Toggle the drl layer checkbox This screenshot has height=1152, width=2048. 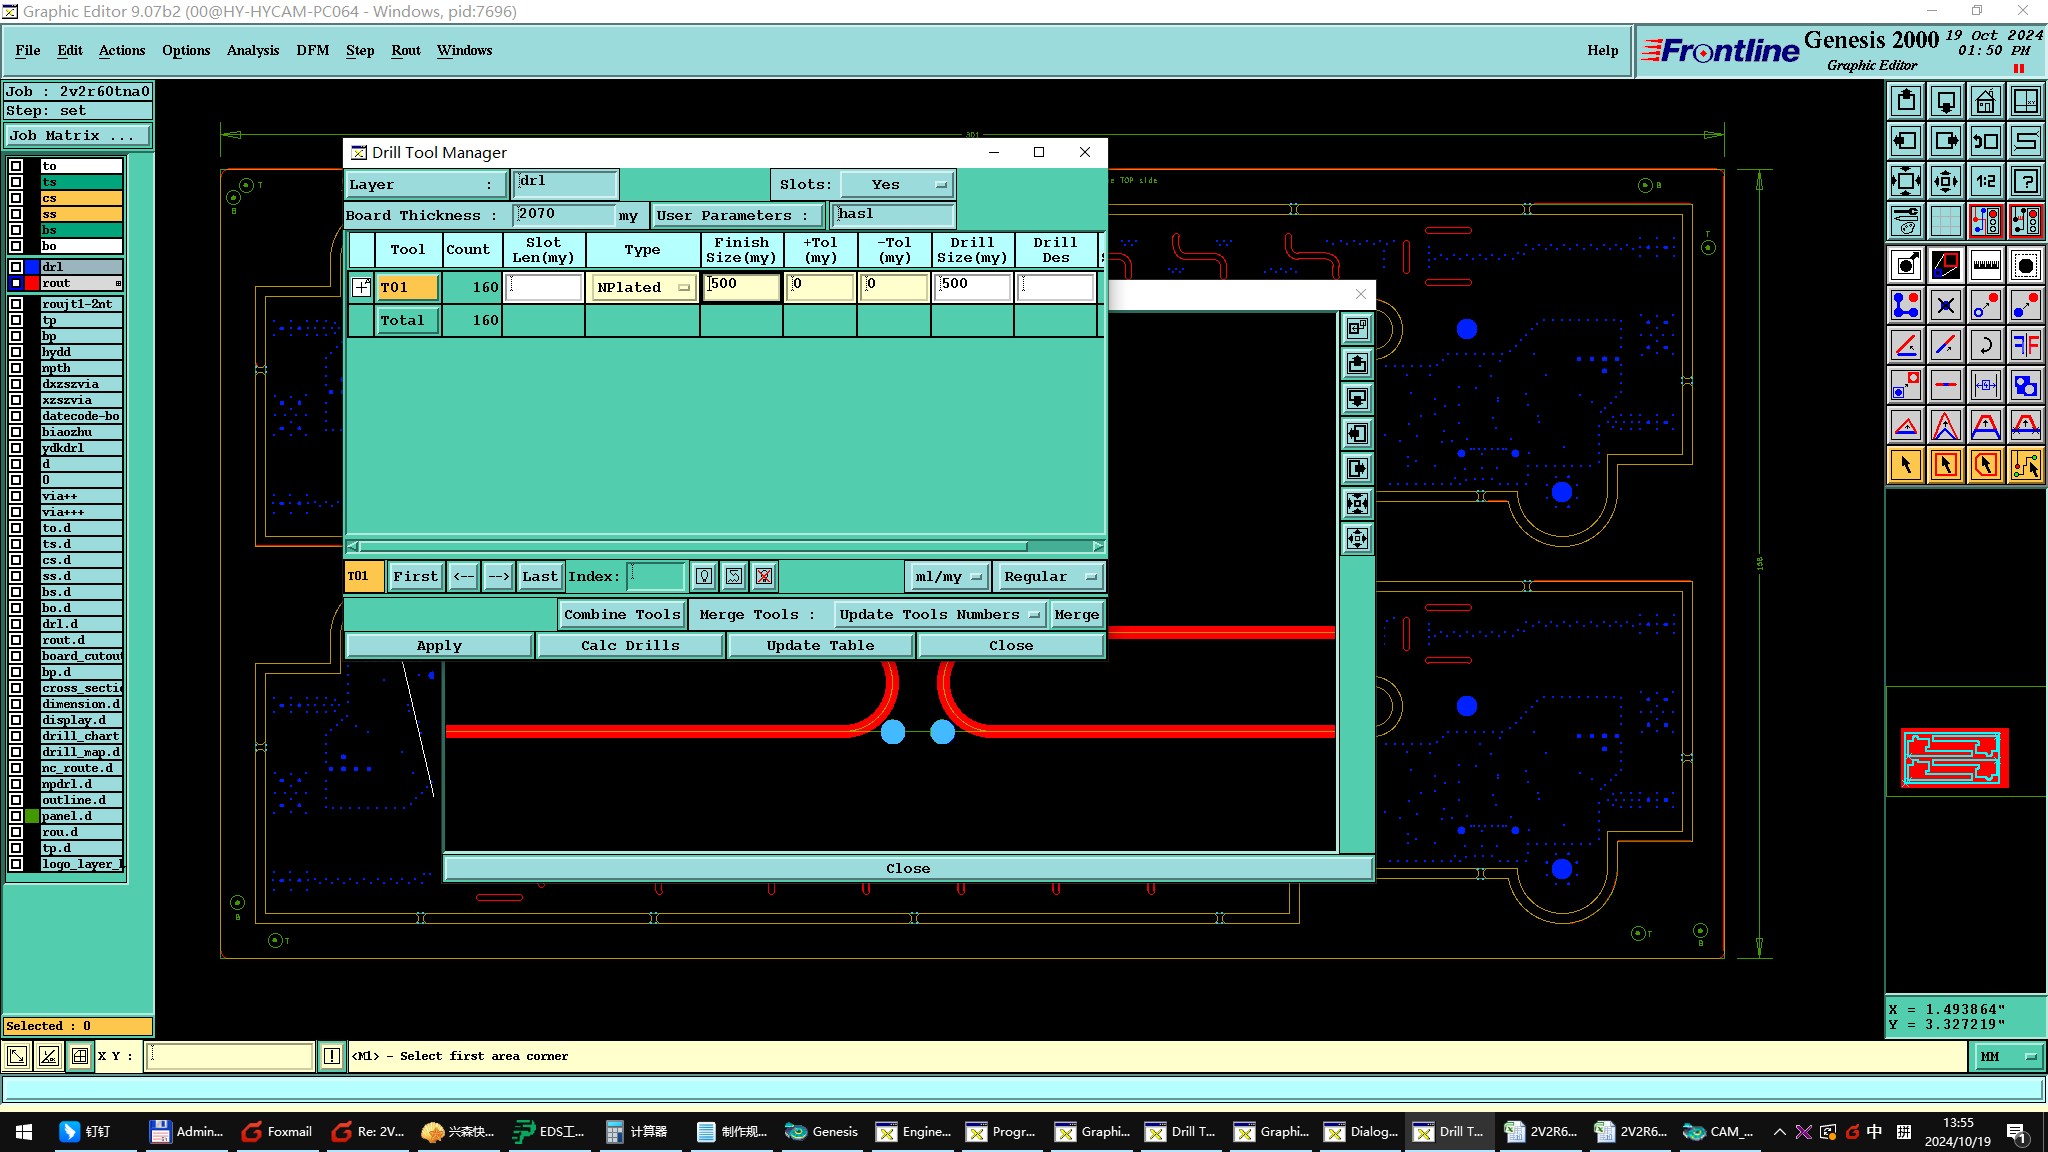click(16, 267)
